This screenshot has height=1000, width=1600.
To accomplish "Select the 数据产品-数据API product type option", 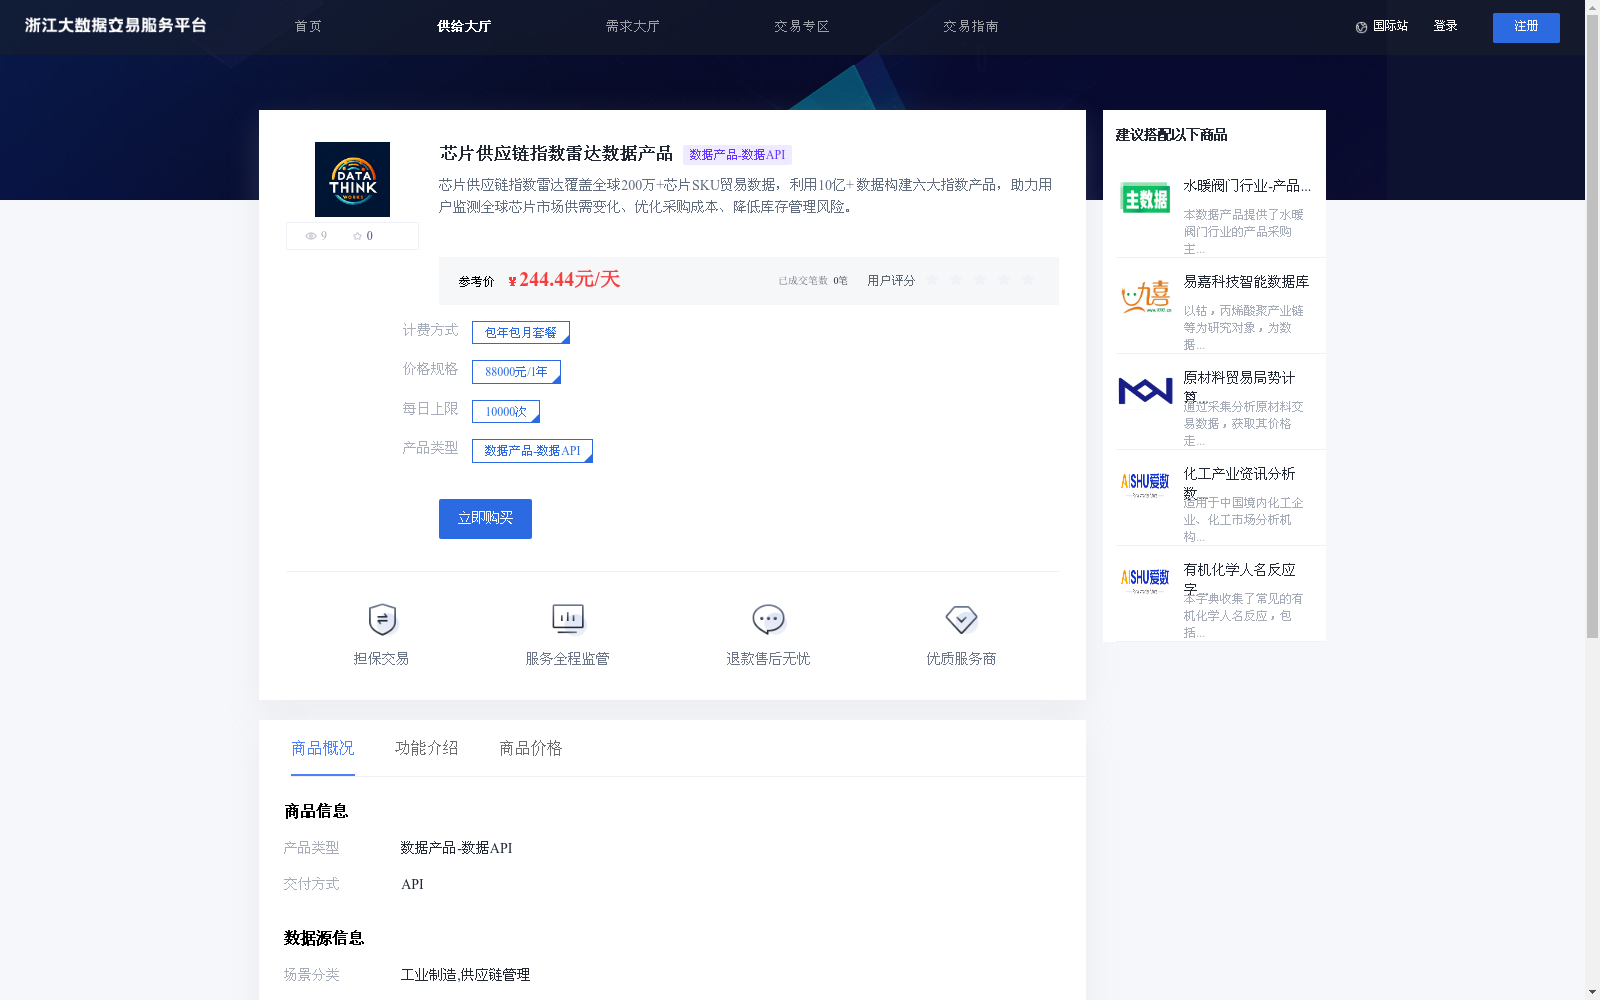I will (x=532, y=451).
